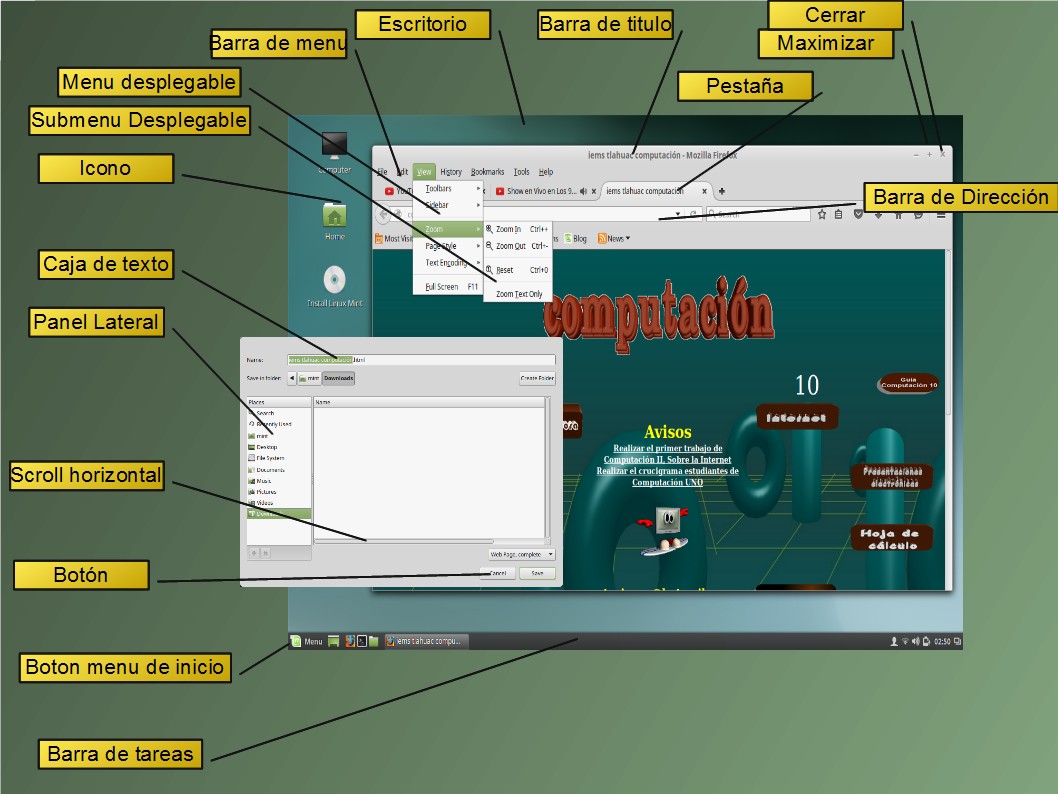Click the volume icon in the system tray

pos(915,641)
